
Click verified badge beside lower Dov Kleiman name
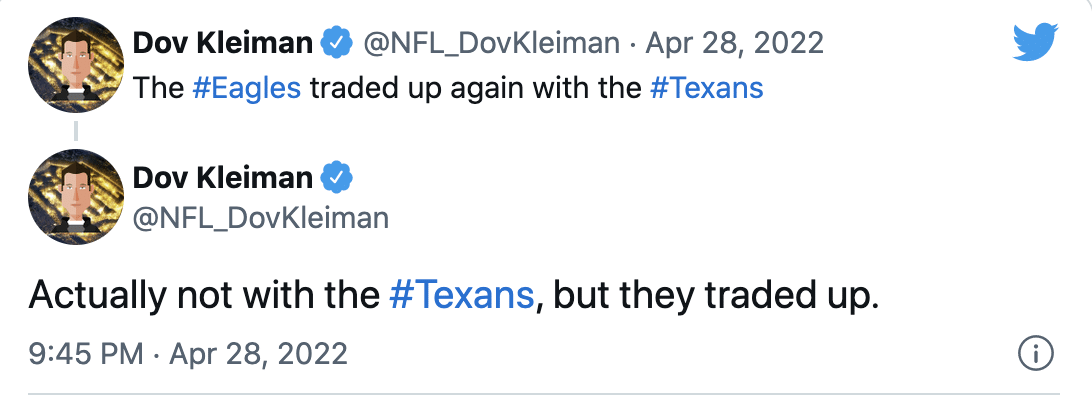click(336, 178)
